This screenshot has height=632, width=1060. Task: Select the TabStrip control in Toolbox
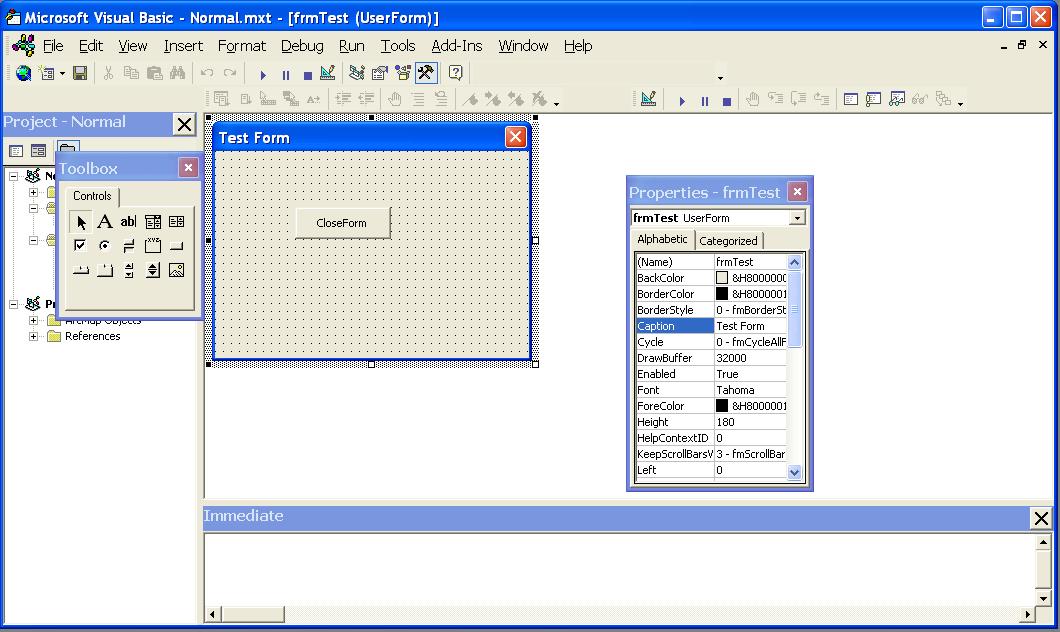80,270
